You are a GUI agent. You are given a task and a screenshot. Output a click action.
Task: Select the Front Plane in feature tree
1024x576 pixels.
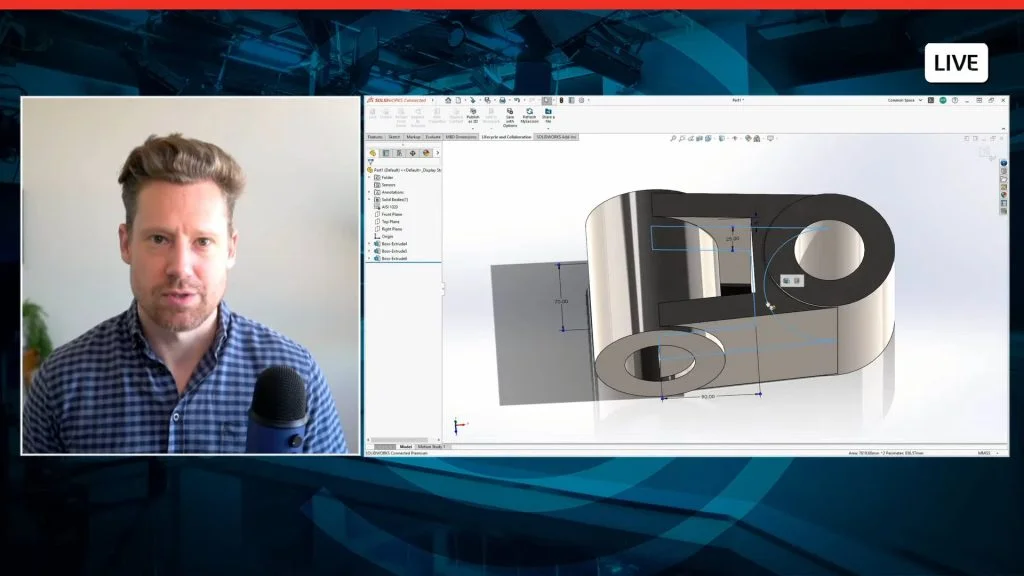[391, 214]
